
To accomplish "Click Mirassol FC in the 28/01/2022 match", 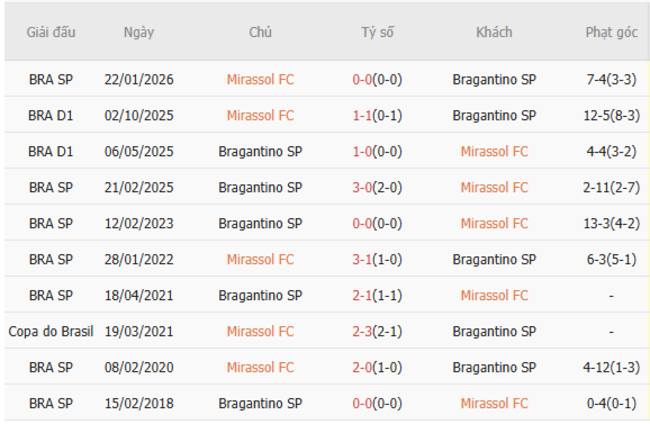I will coord(260,259).
